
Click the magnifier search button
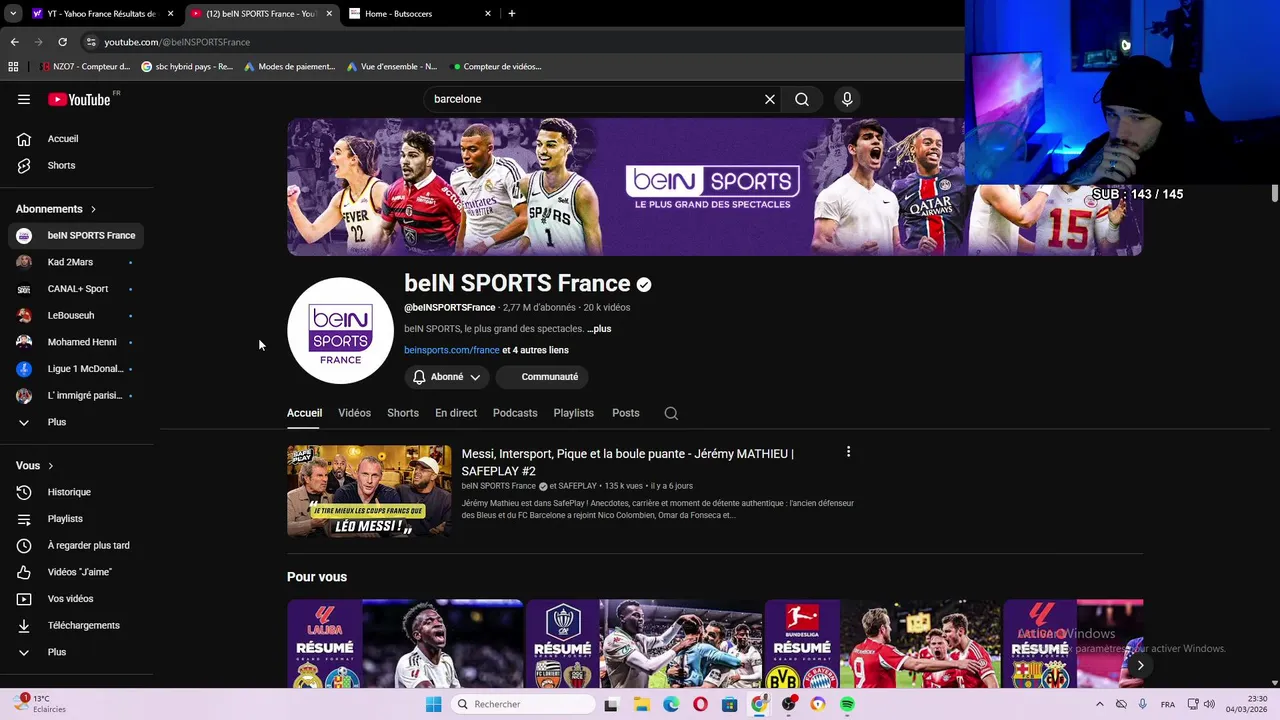tap(802, 99)
